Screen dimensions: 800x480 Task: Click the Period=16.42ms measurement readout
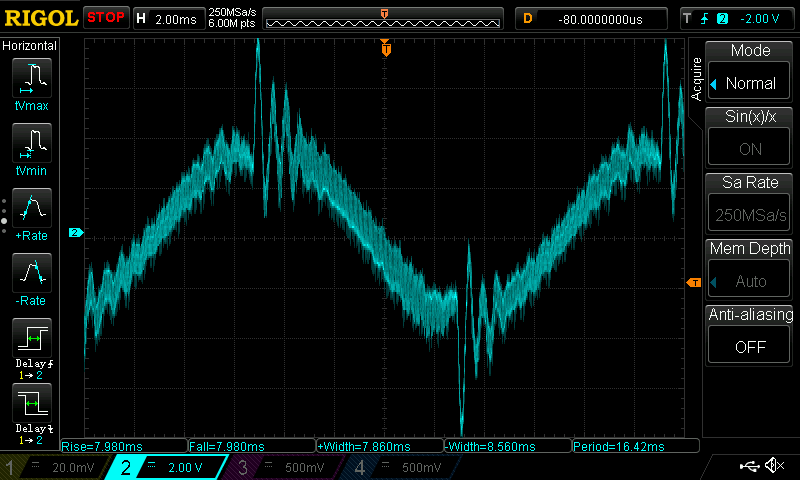pyautogui.click(x=632, y=446)
